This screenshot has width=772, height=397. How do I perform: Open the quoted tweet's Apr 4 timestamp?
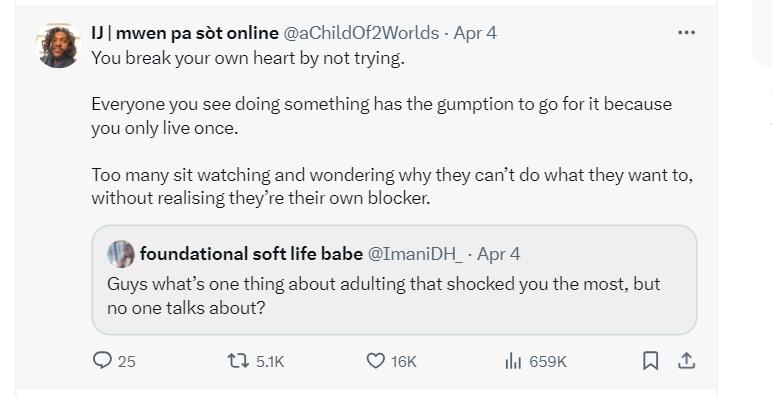(x=498, y=254)
